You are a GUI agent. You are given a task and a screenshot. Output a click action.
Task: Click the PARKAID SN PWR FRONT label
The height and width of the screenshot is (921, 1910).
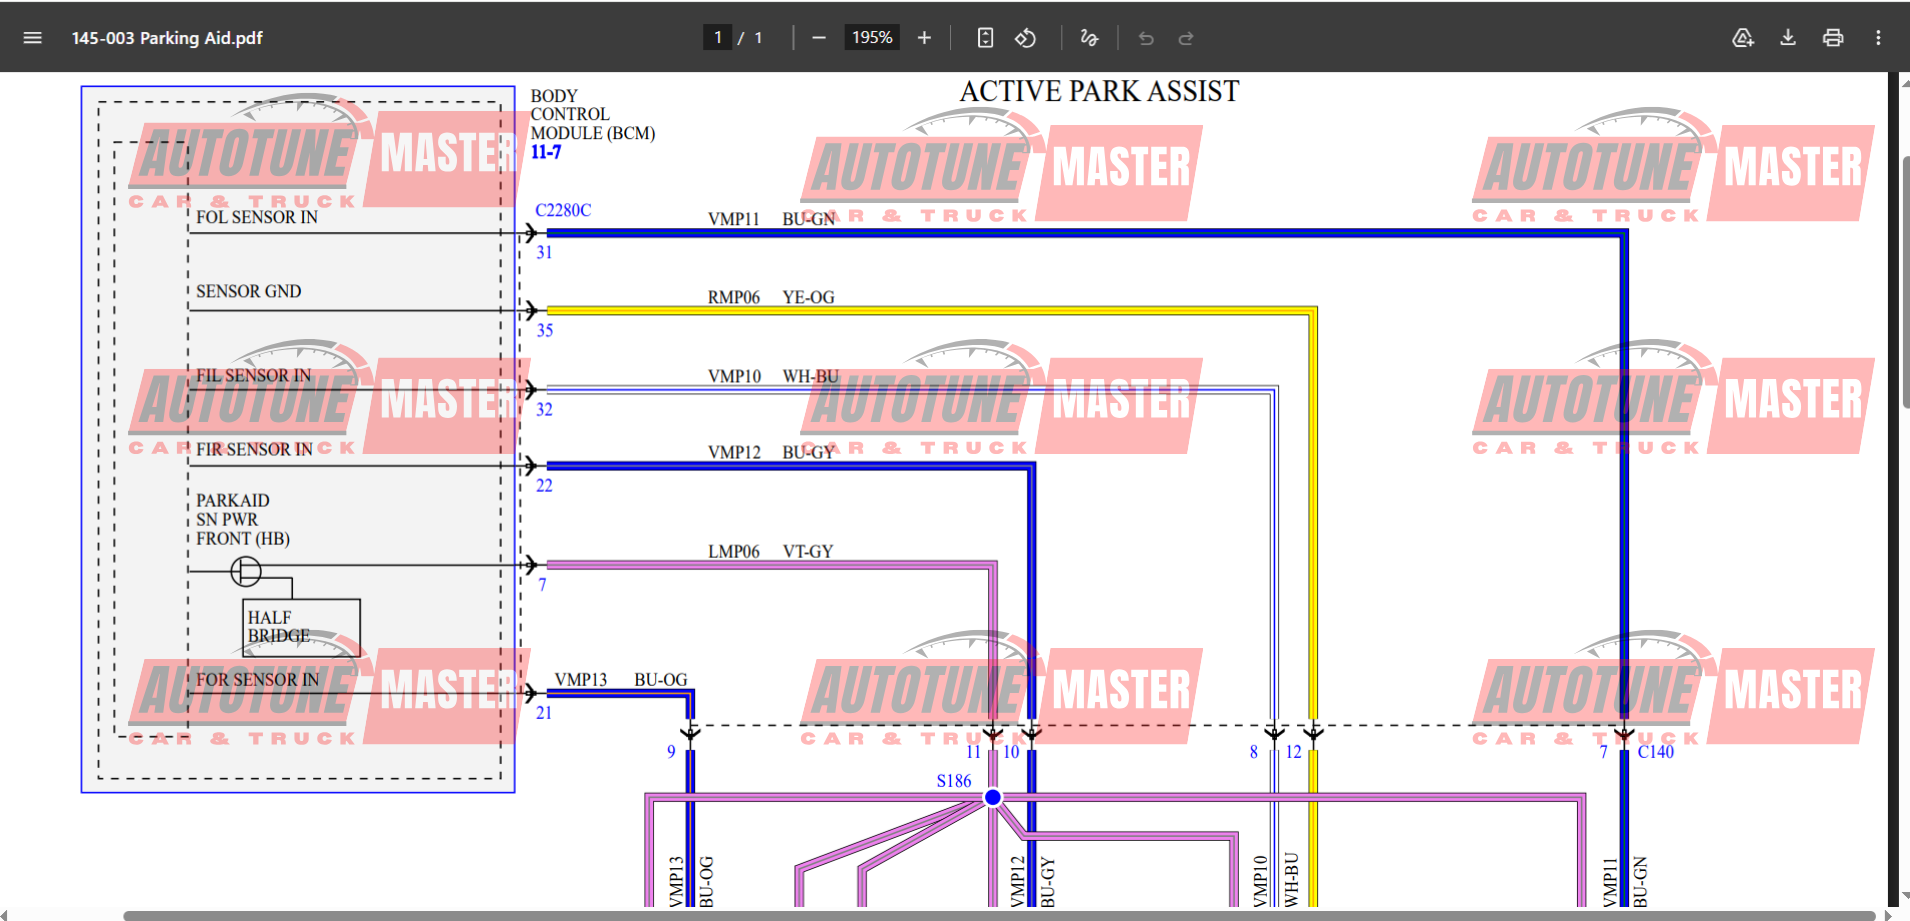243,519
